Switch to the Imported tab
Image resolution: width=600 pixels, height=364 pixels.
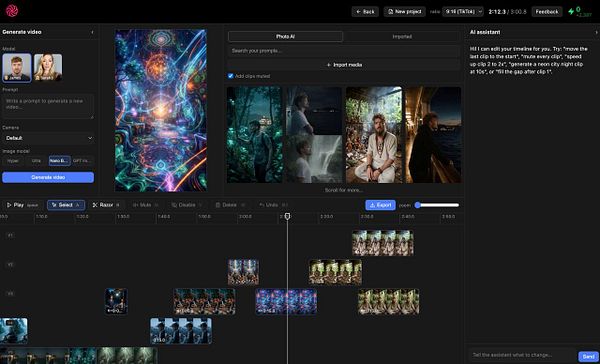click(402, 36)
